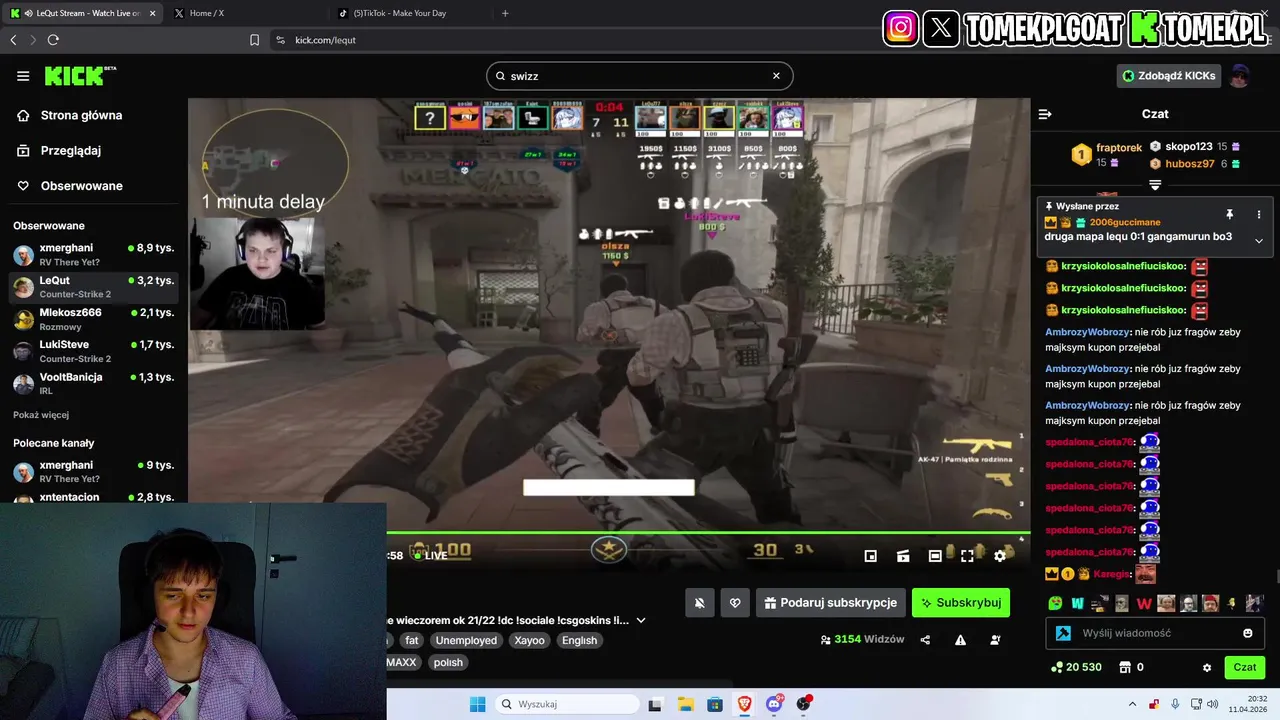Viewport: 1280px width, 720px height.
Task: Click Zdobądź KICKs button
Action: point(1169,76)
